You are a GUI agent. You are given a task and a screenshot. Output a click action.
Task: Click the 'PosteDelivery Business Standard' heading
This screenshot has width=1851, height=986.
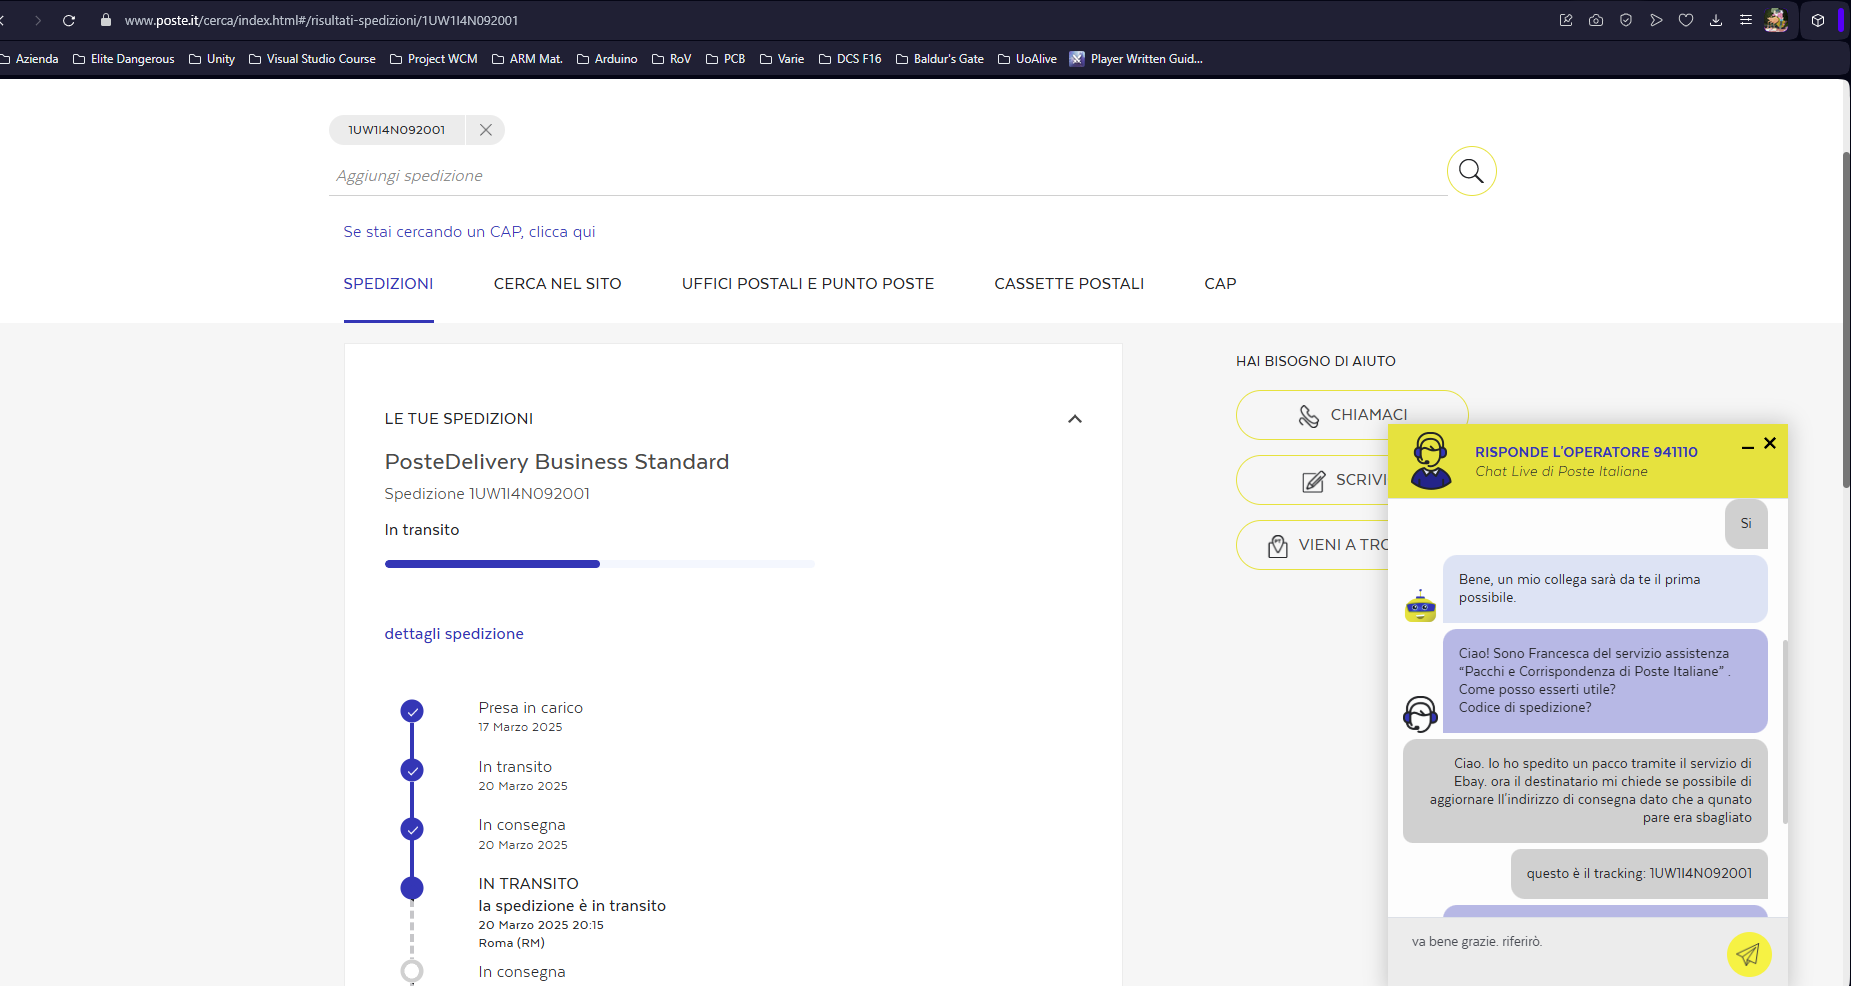pyautogui.click(x=557, y=462)
